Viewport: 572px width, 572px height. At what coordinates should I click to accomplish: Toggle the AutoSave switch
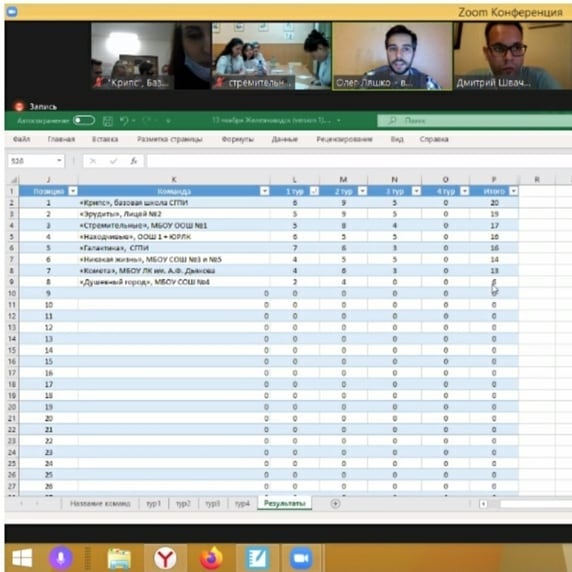point(84,120)
